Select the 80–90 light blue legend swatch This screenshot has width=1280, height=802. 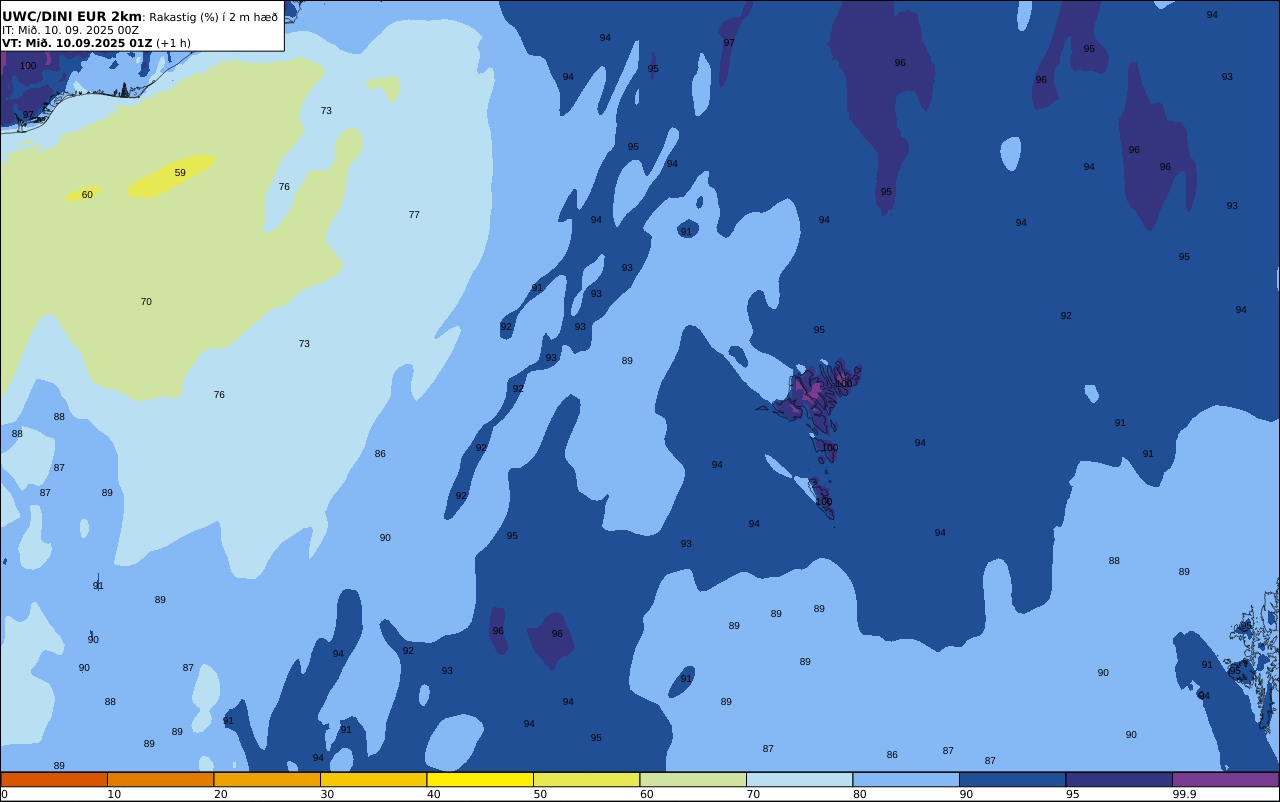[x=906, y=779]
